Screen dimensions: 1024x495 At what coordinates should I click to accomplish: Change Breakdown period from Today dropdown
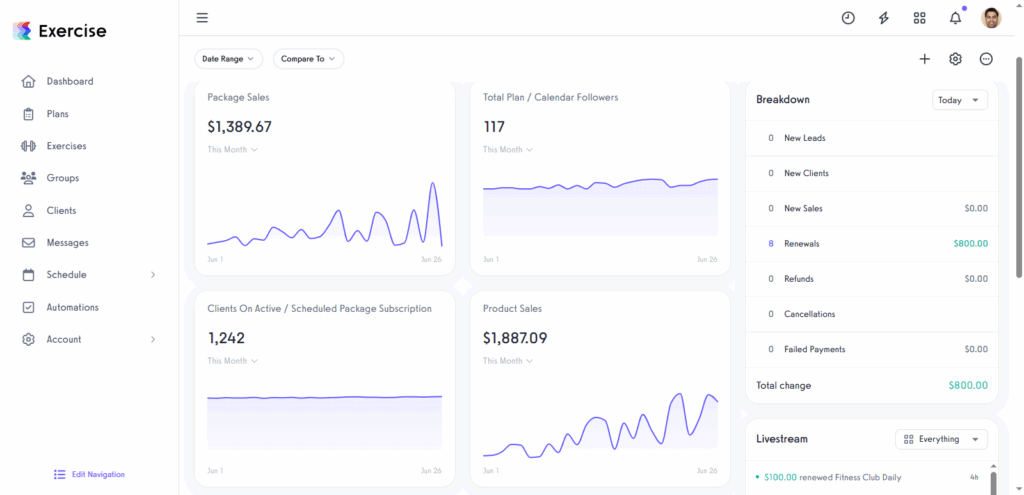point(960,100)
